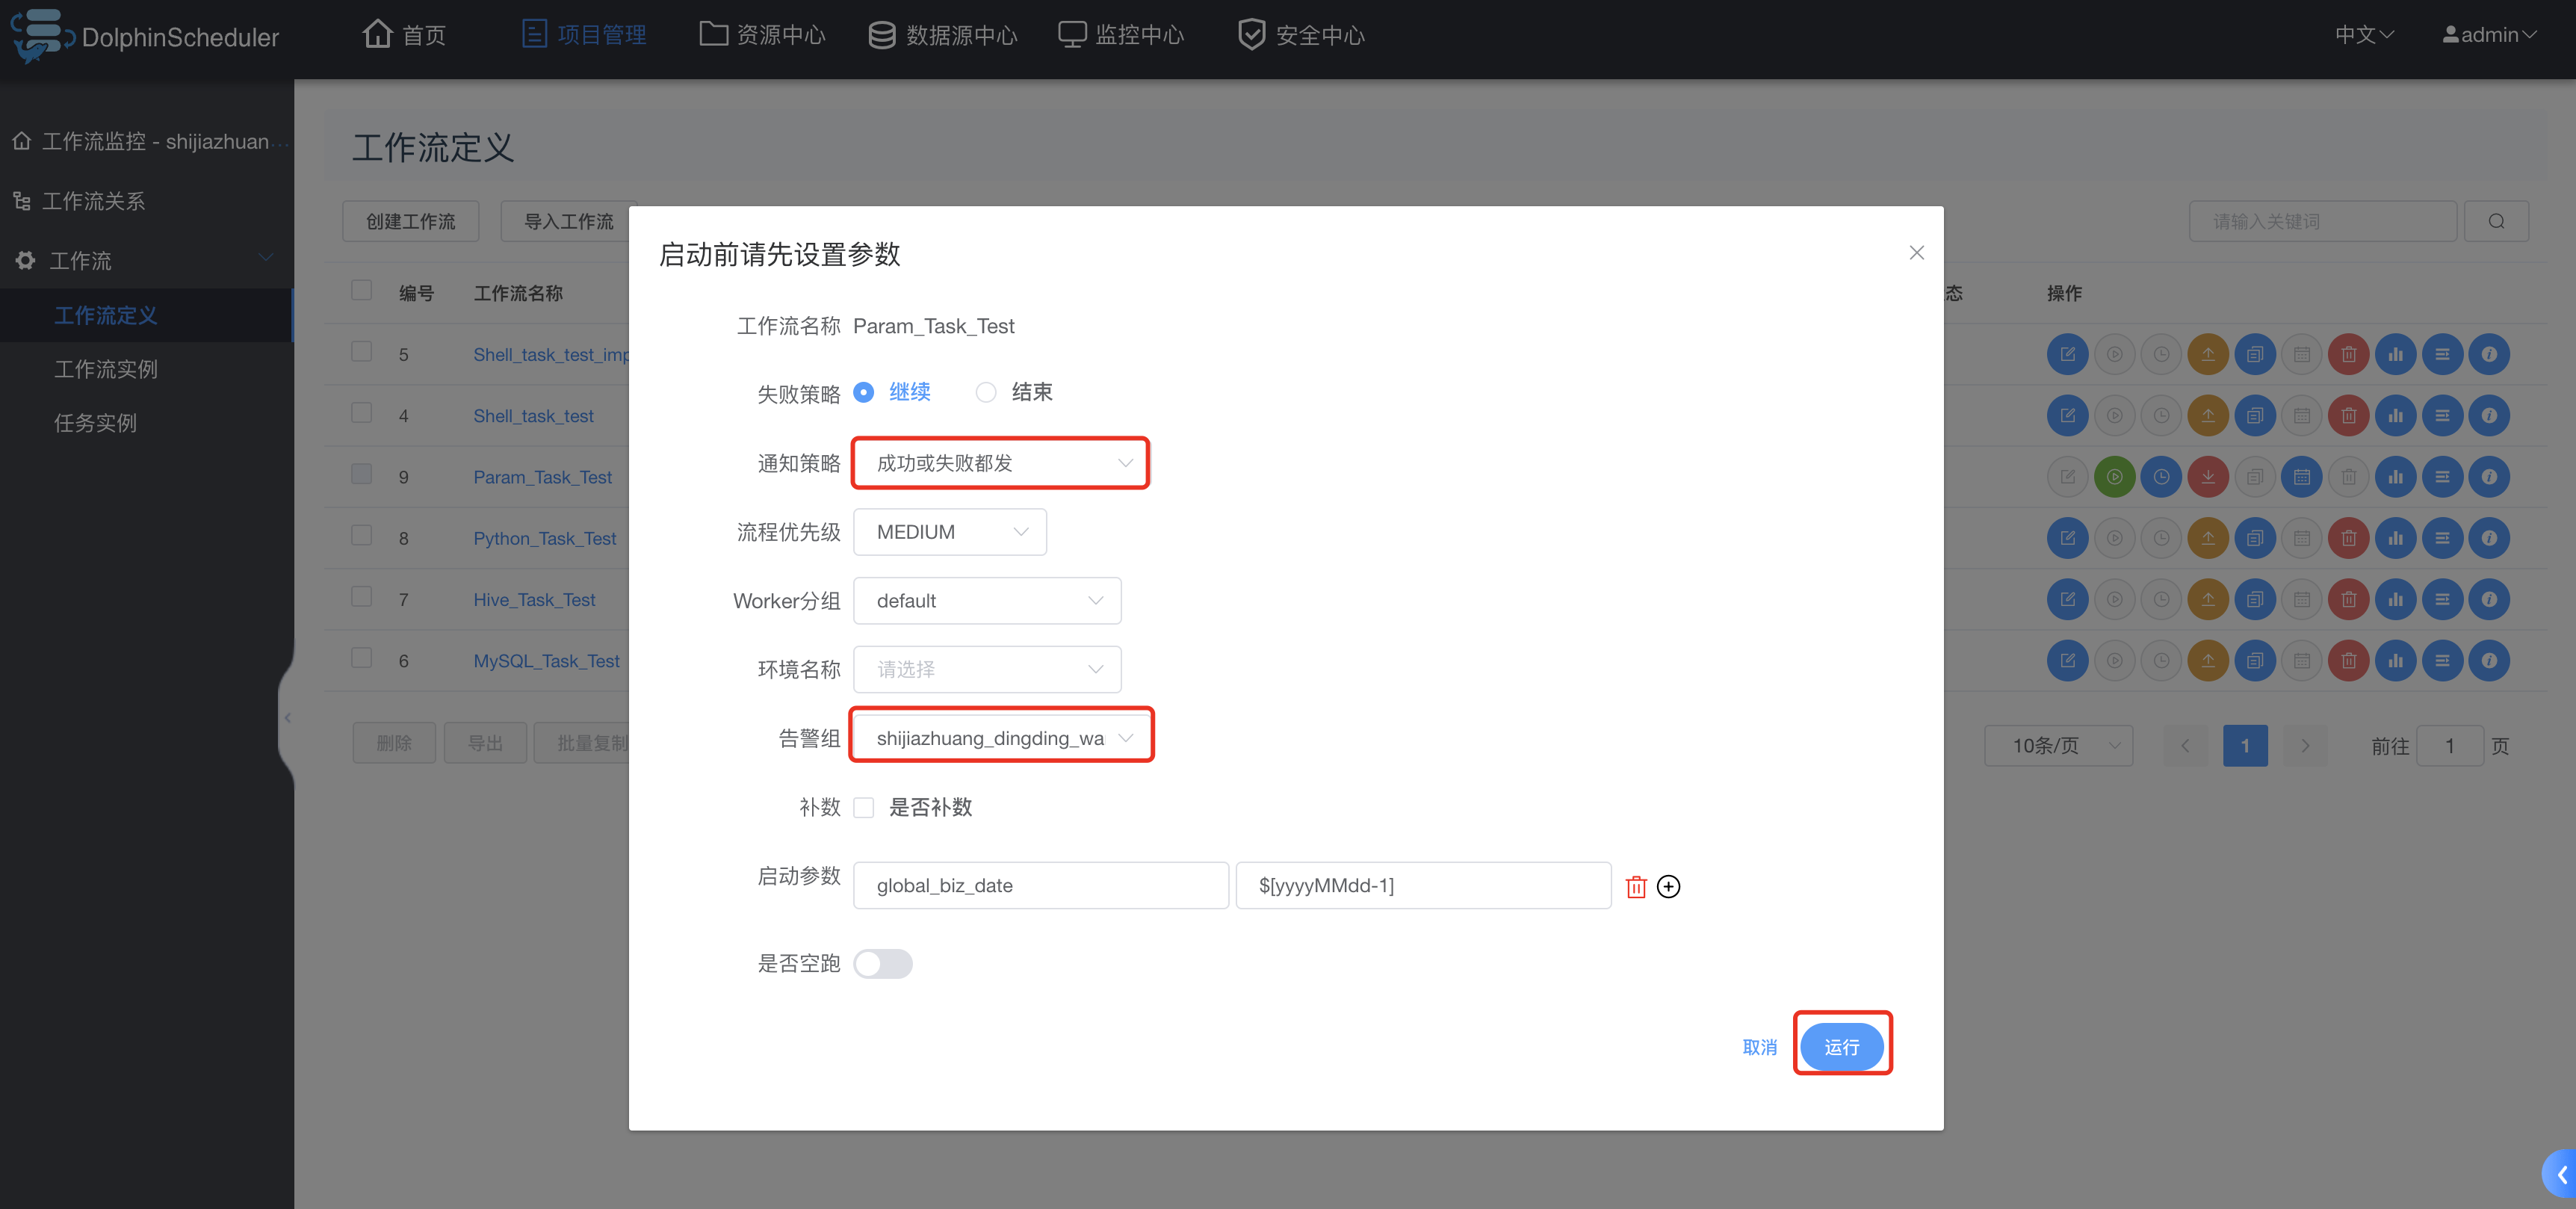The image size is (2576, 1209).
Task: Select the 结束 failure strategy radio
Action: (x=986, y=392)
